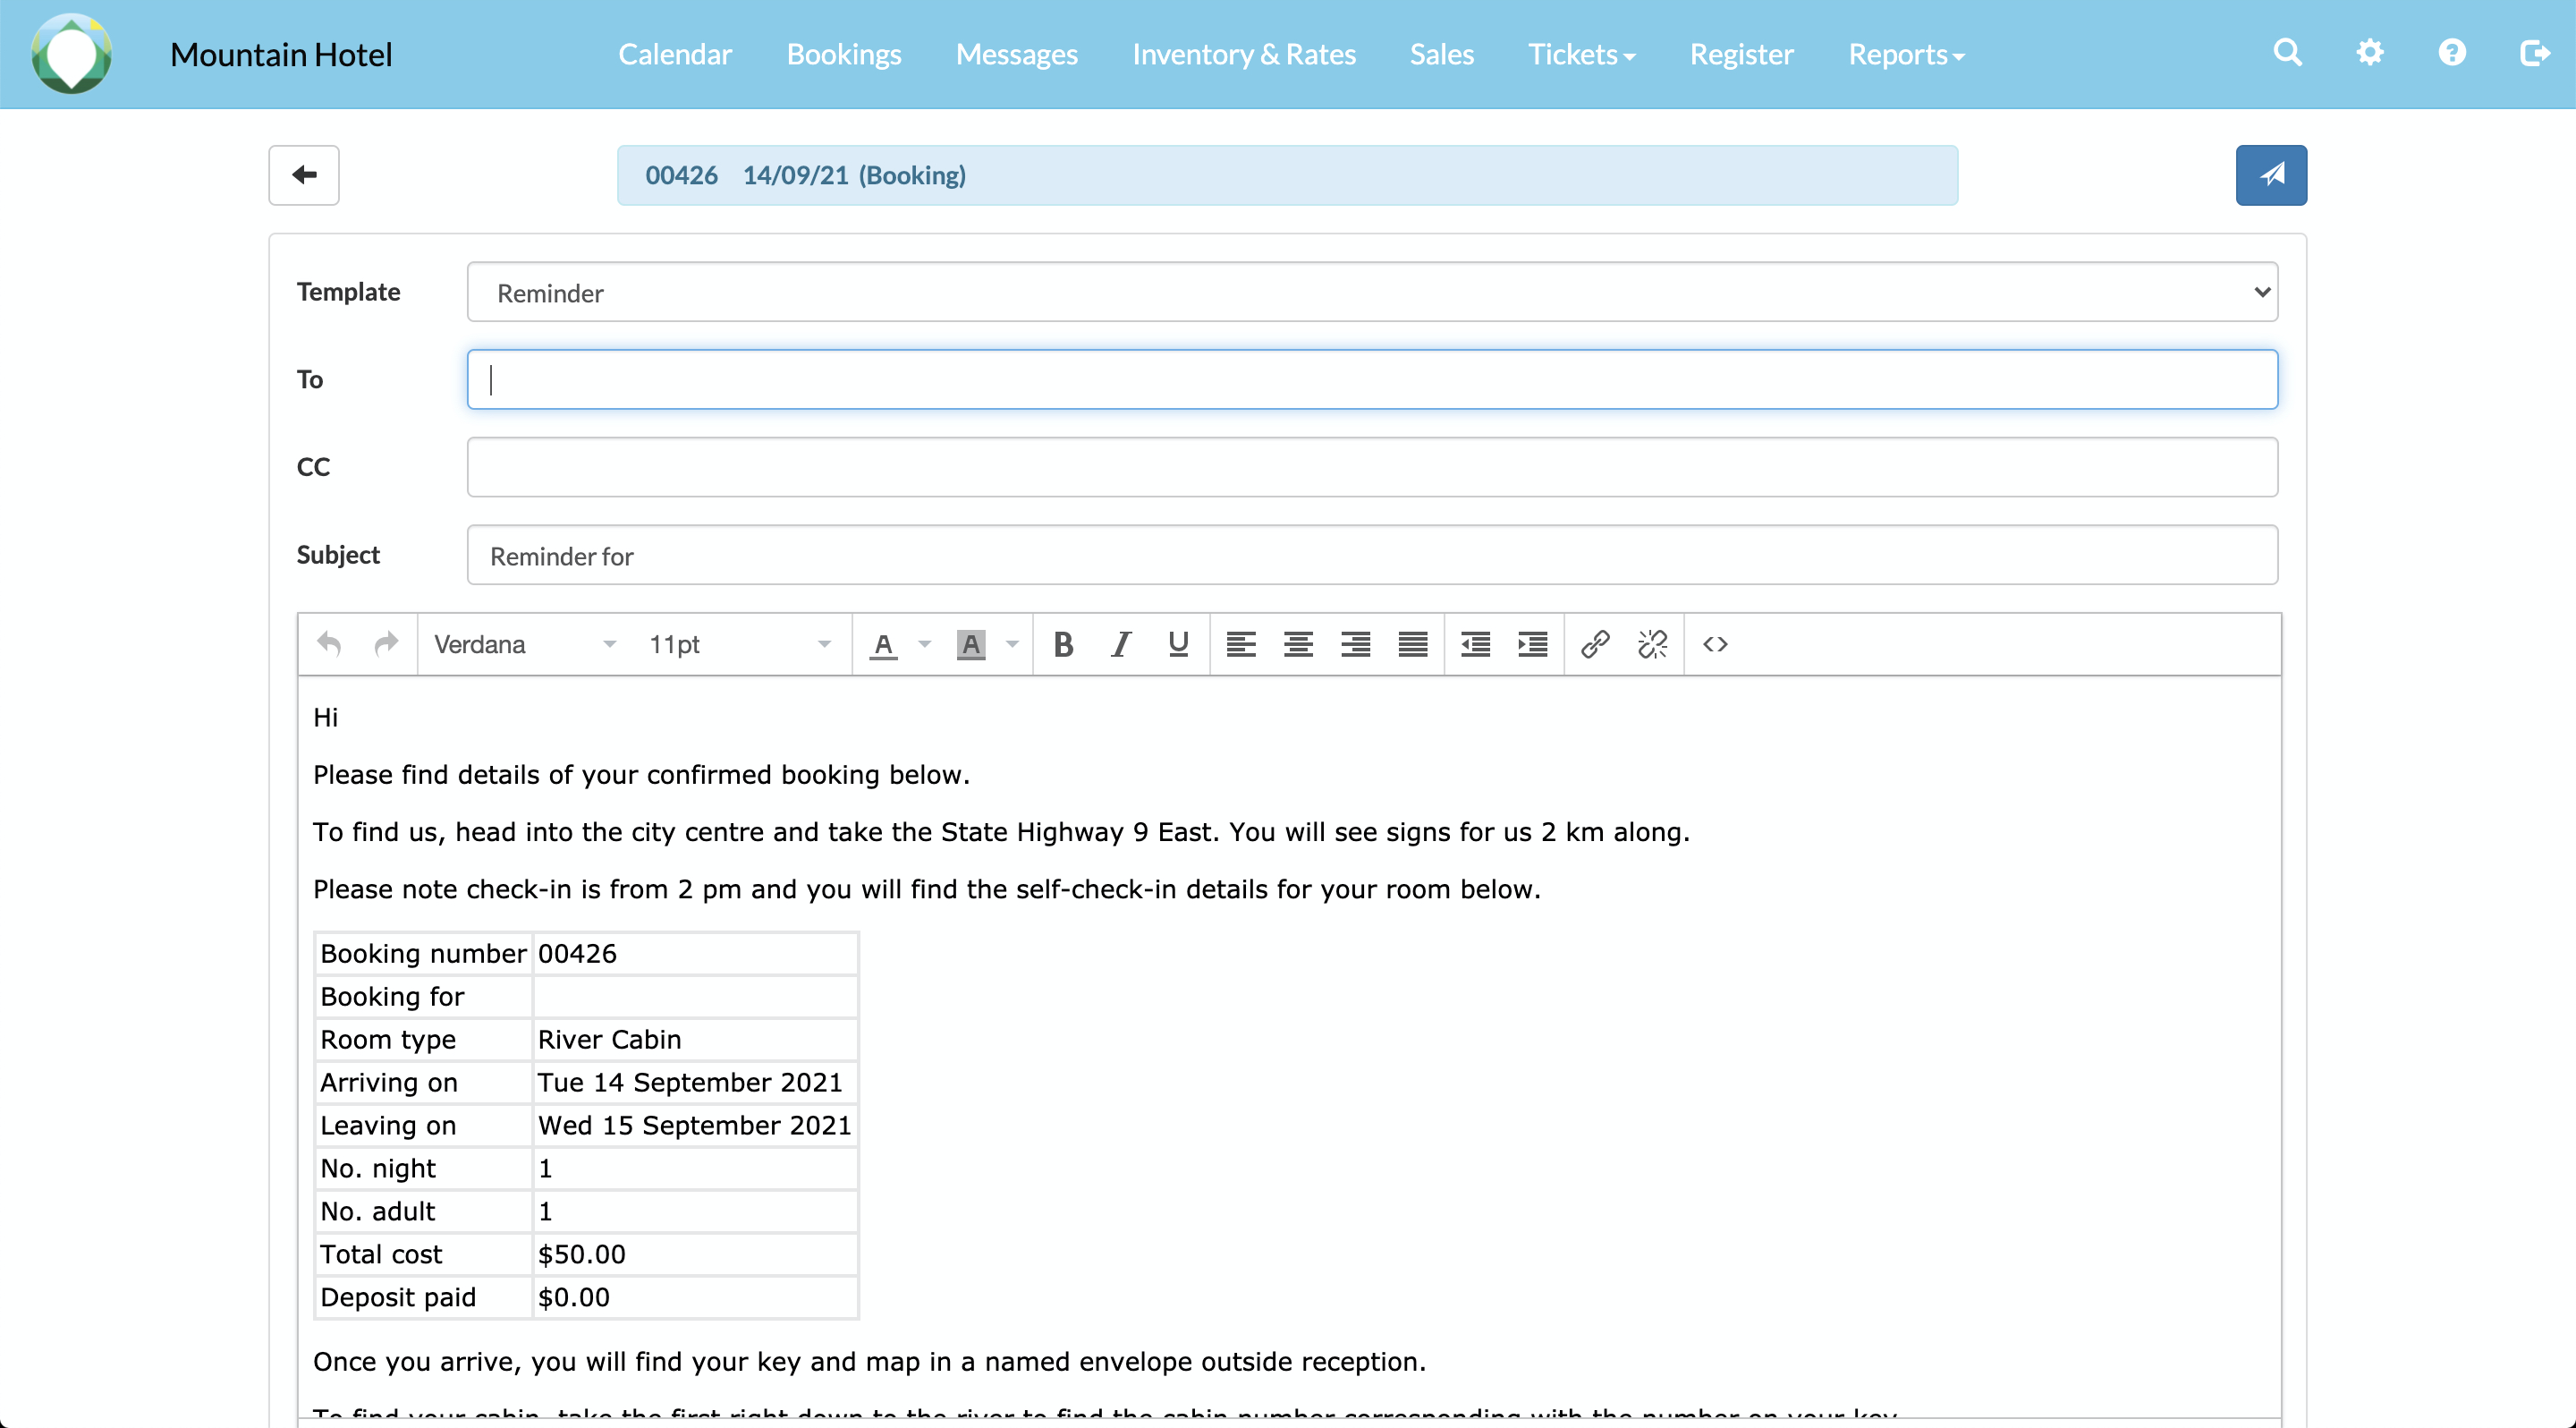Click the send message paper plane button
Viewport: 2576px width, 1428px height.
[x=2270, y=175]
